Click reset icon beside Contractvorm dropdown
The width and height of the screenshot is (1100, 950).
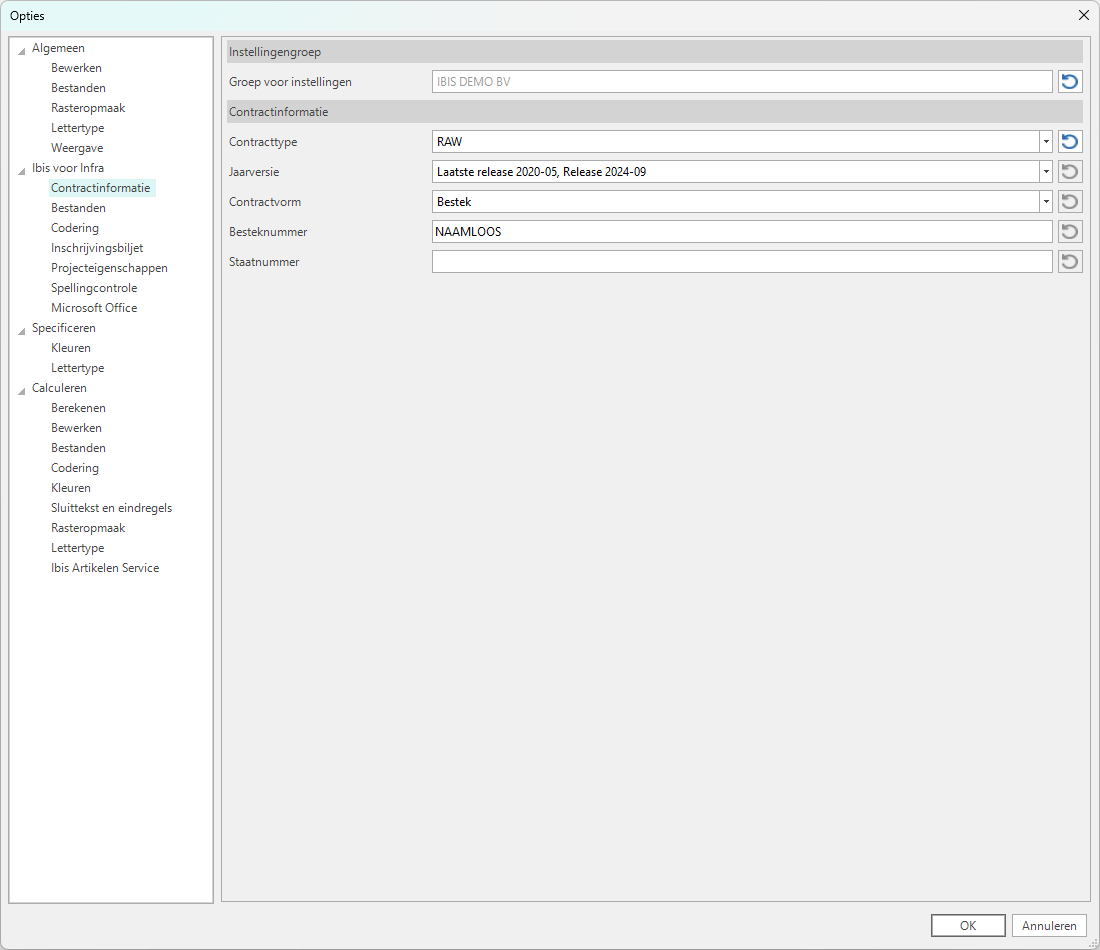(1070, 202)
